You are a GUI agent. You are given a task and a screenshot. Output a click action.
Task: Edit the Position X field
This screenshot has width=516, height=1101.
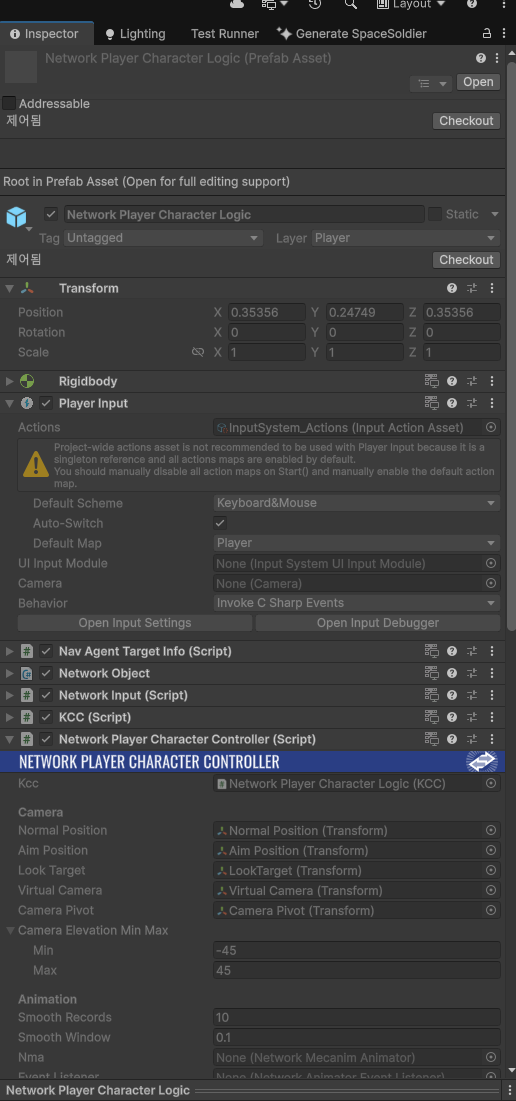click(267, 312)
